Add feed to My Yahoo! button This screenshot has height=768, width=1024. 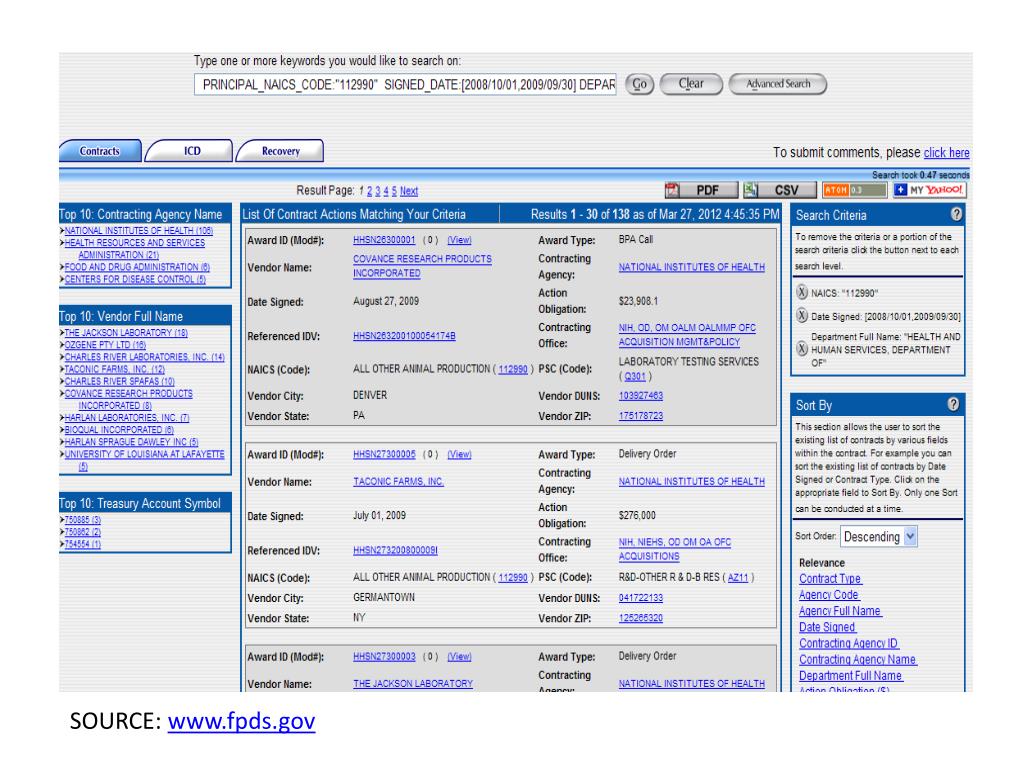click(x=929, y=190)
